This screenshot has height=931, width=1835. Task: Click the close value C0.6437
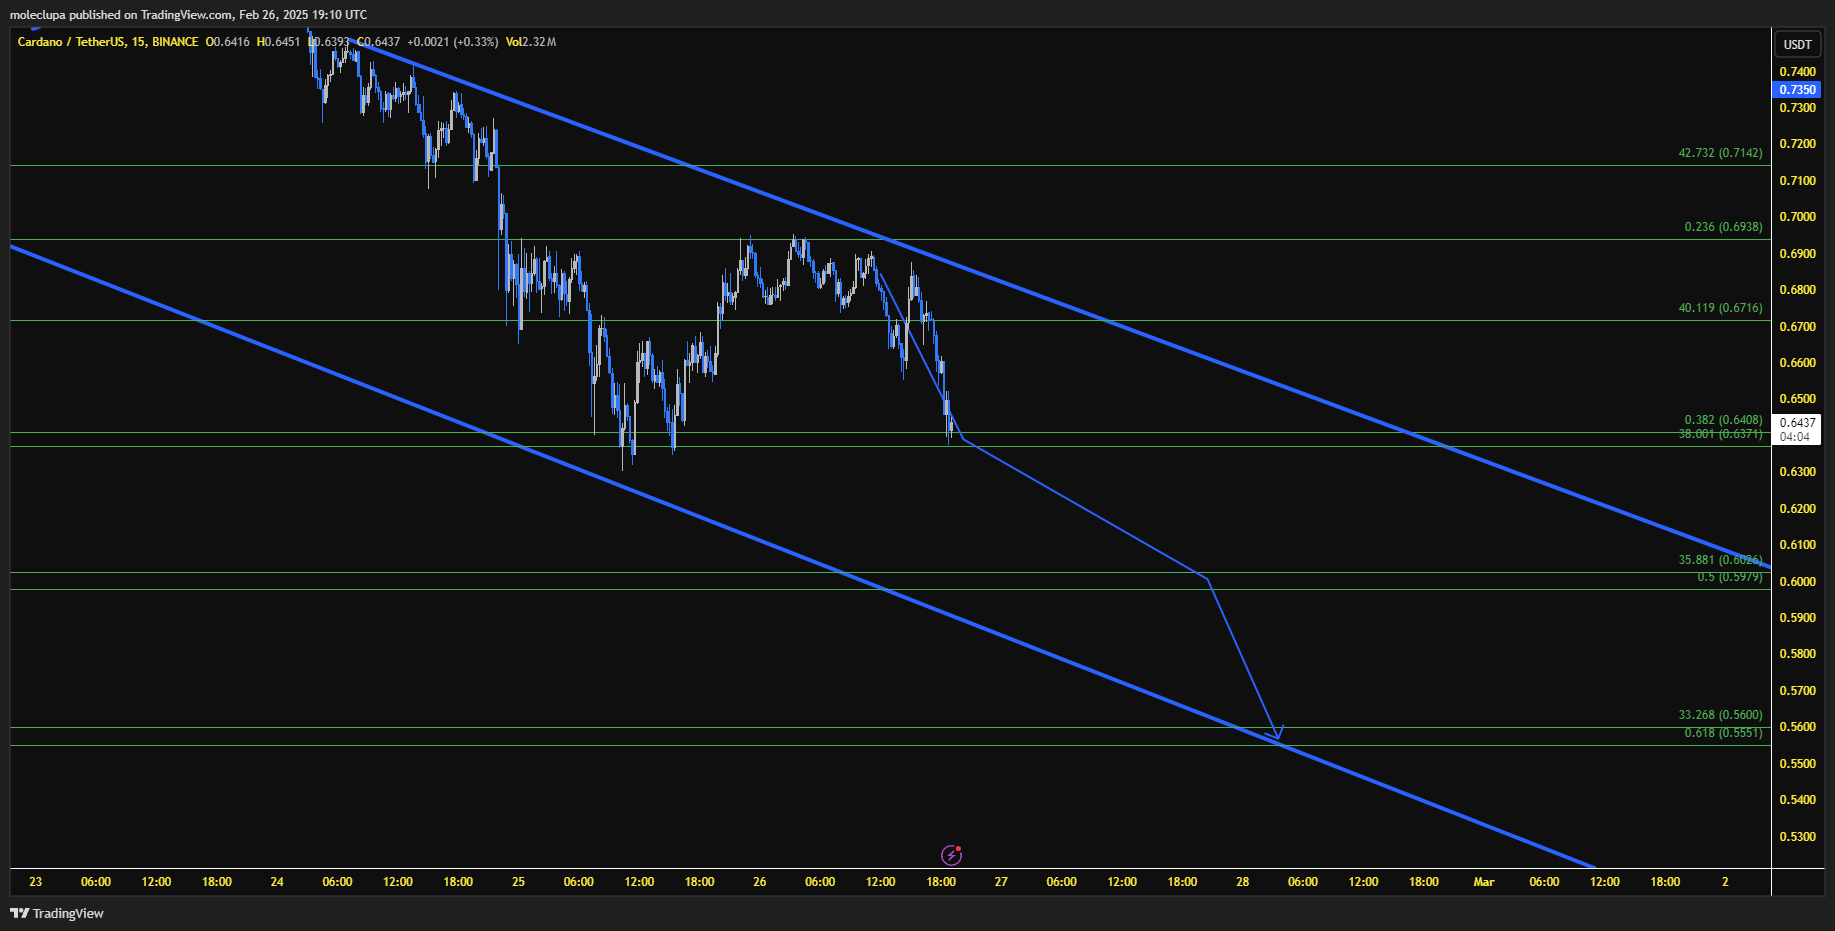click(x=379, y=42)
